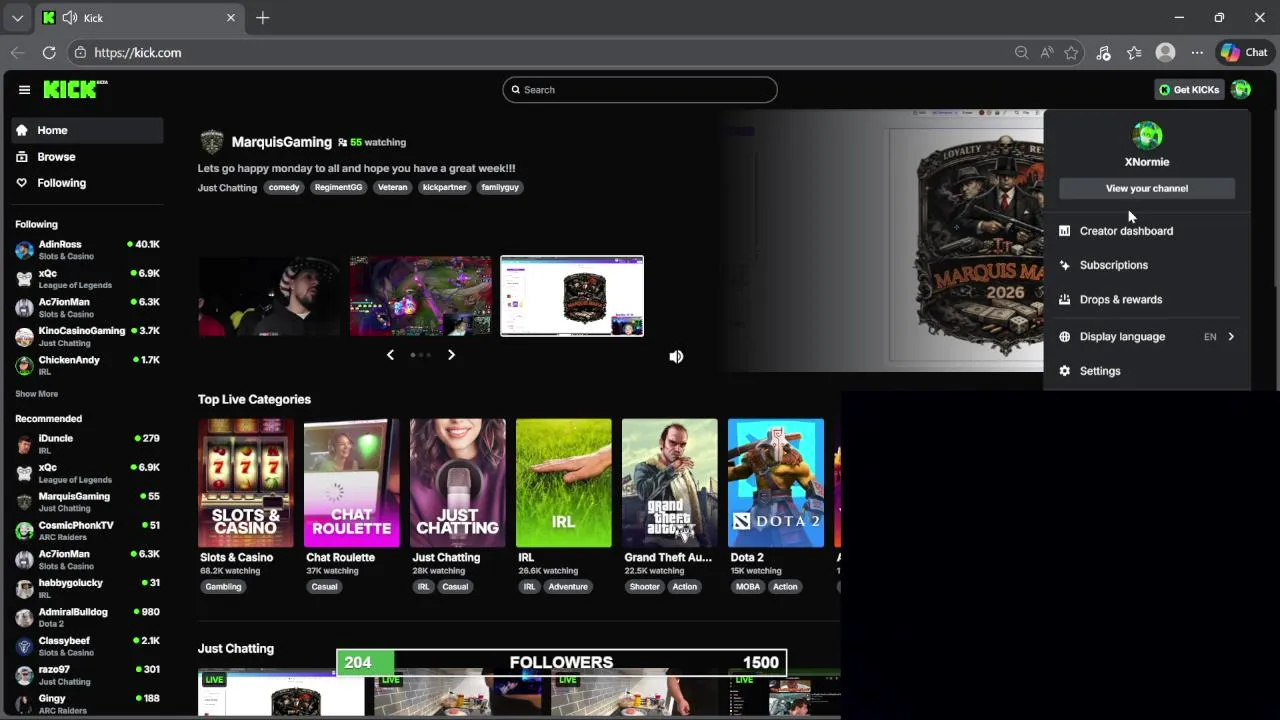The height and width of the screenshot is (720, 1280).
Task: Open Settings from profile menu
Action: 1147,371
